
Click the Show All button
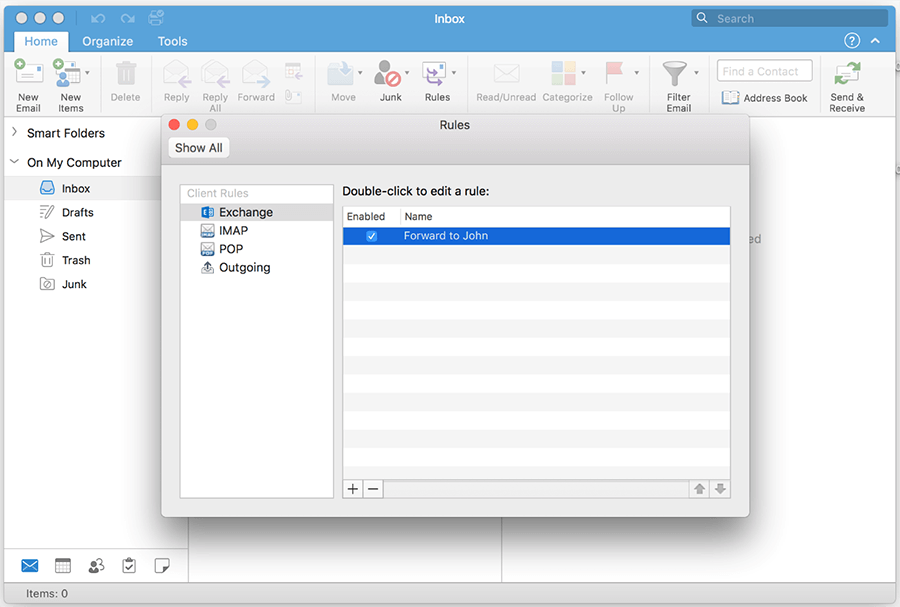199,148
